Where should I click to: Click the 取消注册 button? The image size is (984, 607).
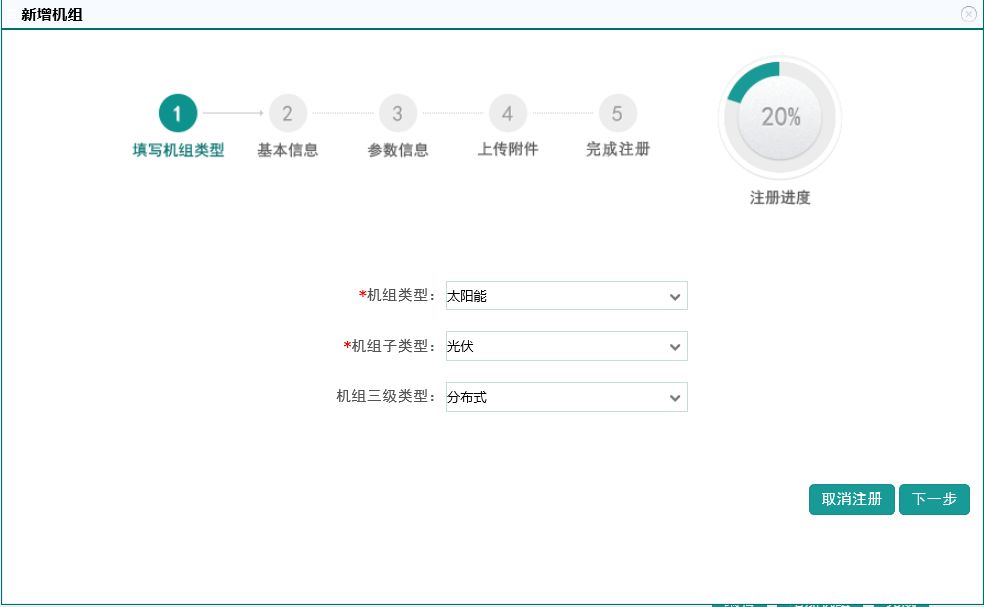click(851, 499)
